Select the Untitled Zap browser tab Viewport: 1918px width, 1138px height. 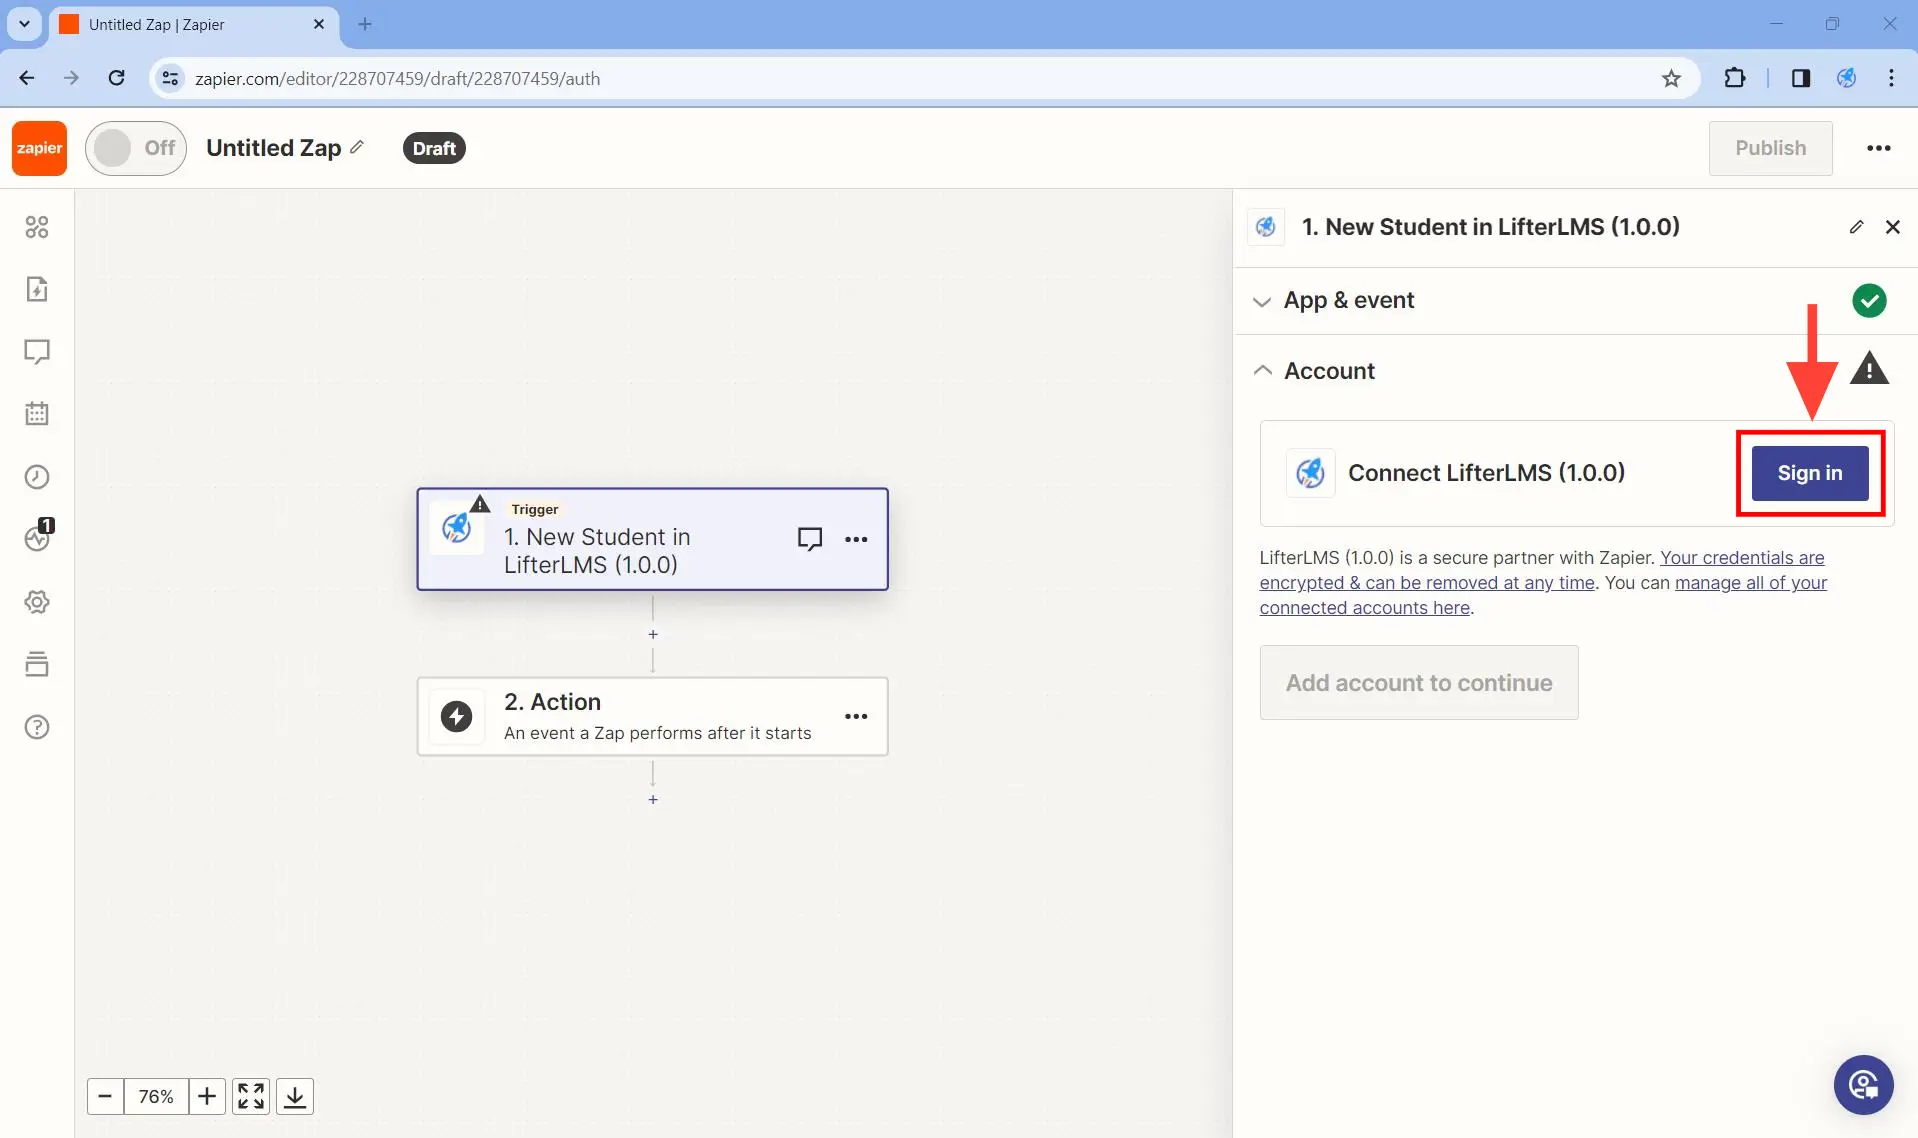pyautogui.click(x=195, y=24)
